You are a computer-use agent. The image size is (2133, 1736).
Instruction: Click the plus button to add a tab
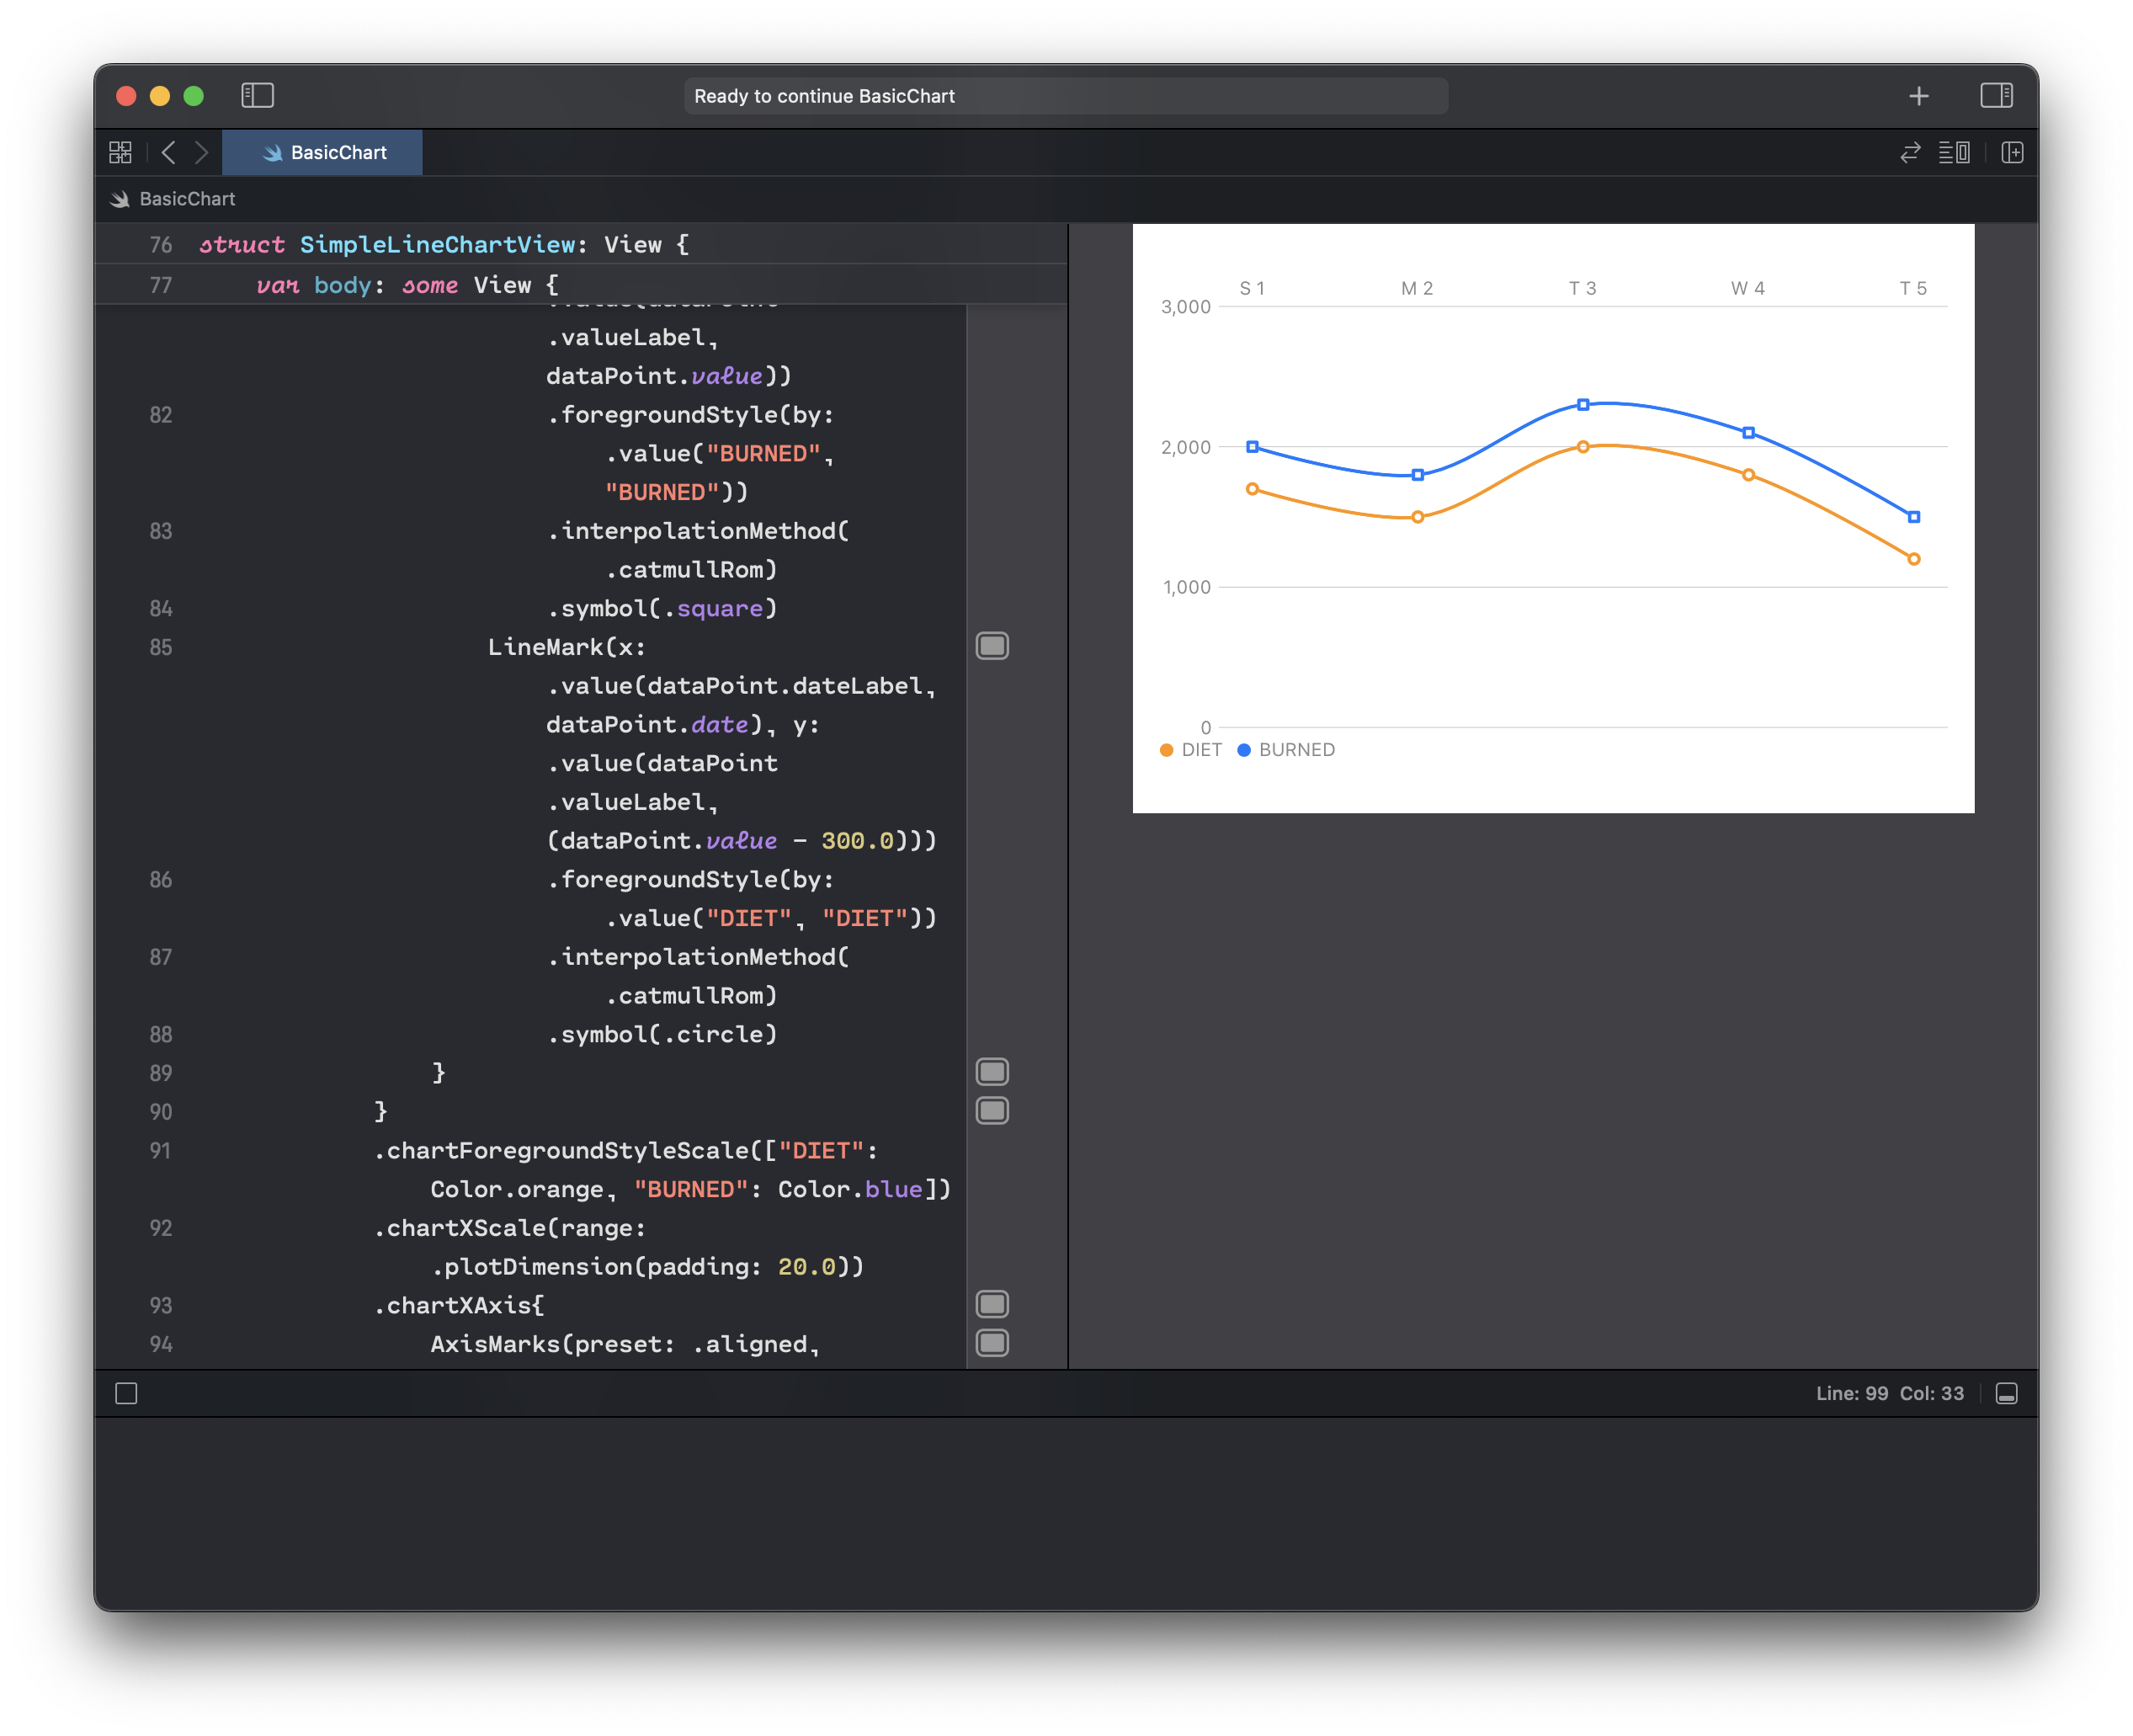1919,95
